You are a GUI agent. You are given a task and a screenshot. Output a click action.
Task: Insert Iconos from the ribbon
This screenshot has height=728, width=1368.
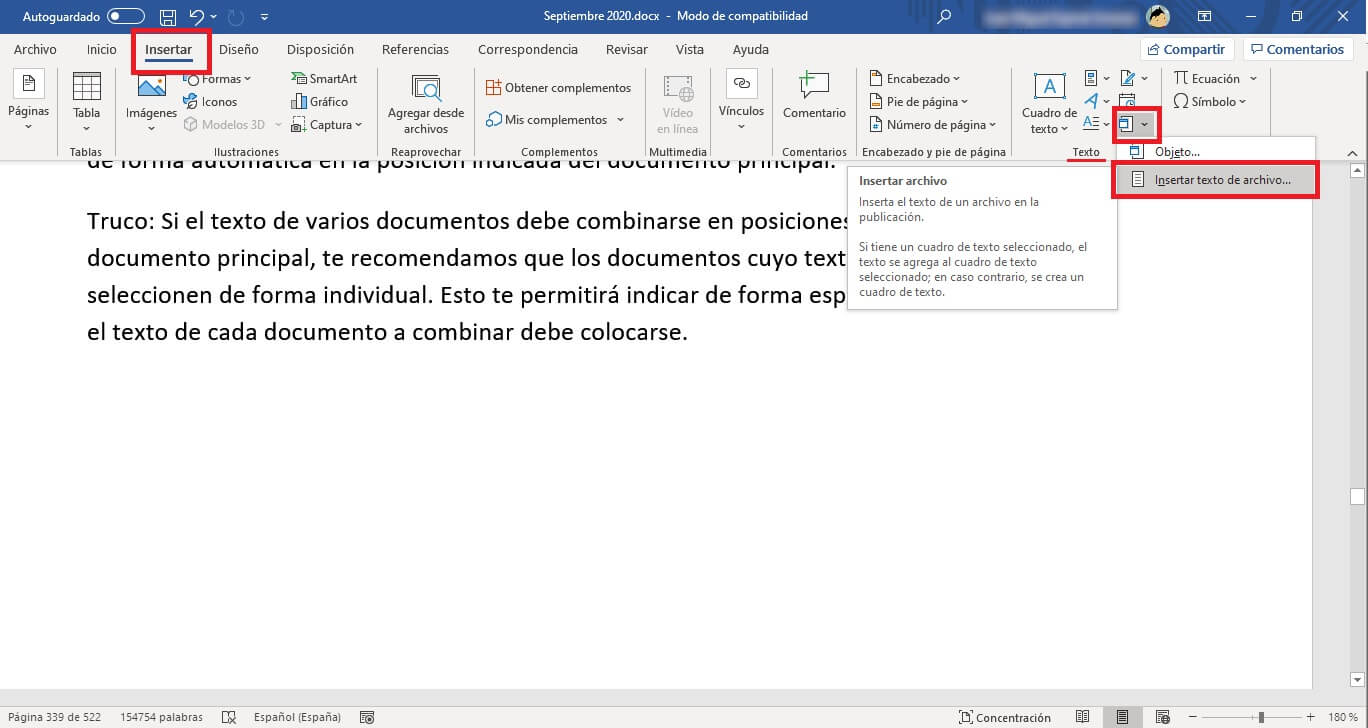click(211, 101)
